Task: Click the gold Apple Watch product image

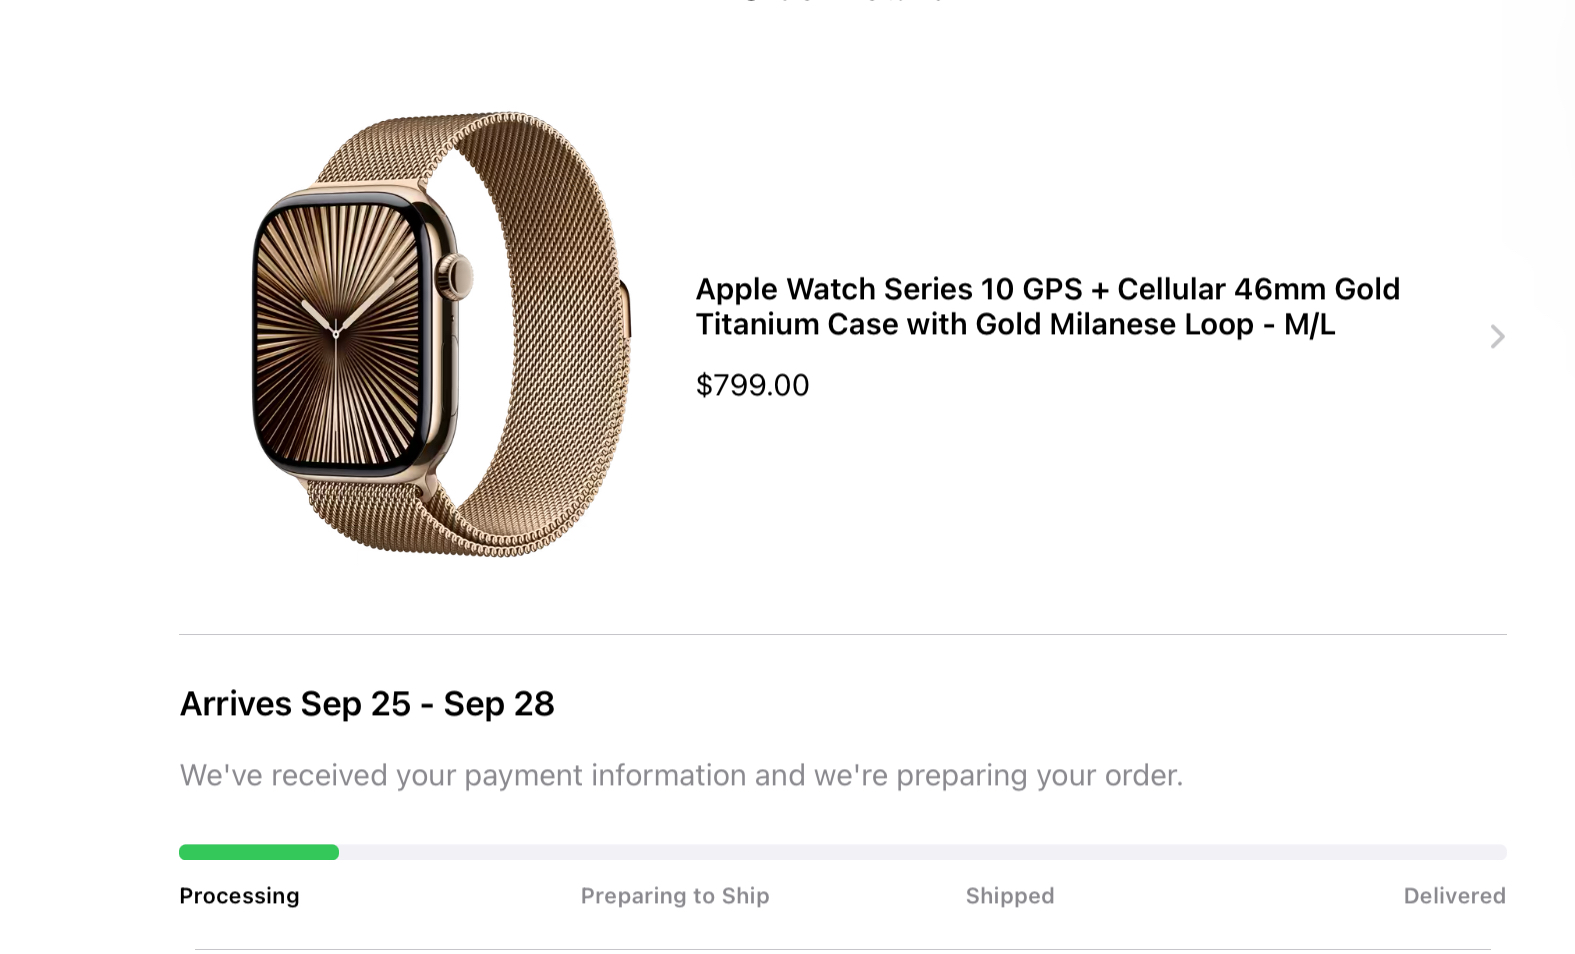Action: click(440, 334)
